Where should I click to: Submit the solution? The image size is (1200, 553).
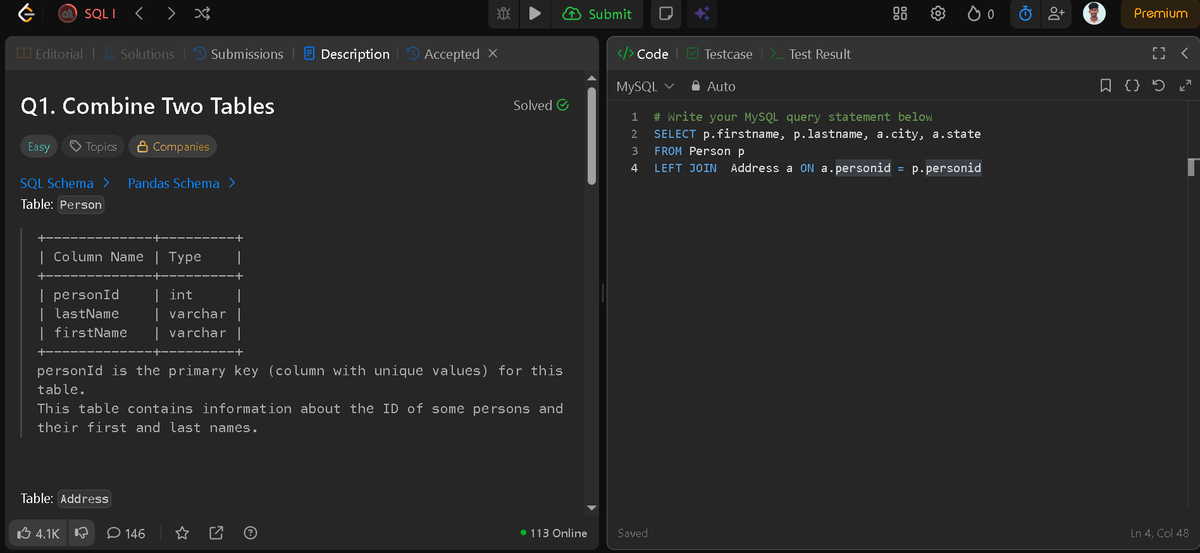[x=598, y=14]
